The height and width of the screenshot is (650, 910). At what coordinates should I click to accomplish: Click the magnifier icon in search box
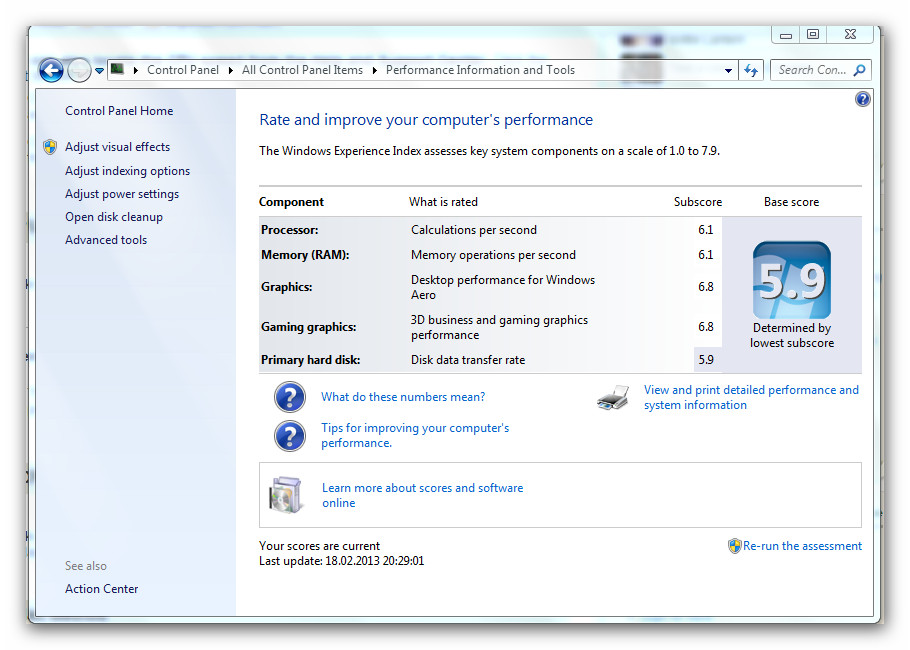pos(860,70)
